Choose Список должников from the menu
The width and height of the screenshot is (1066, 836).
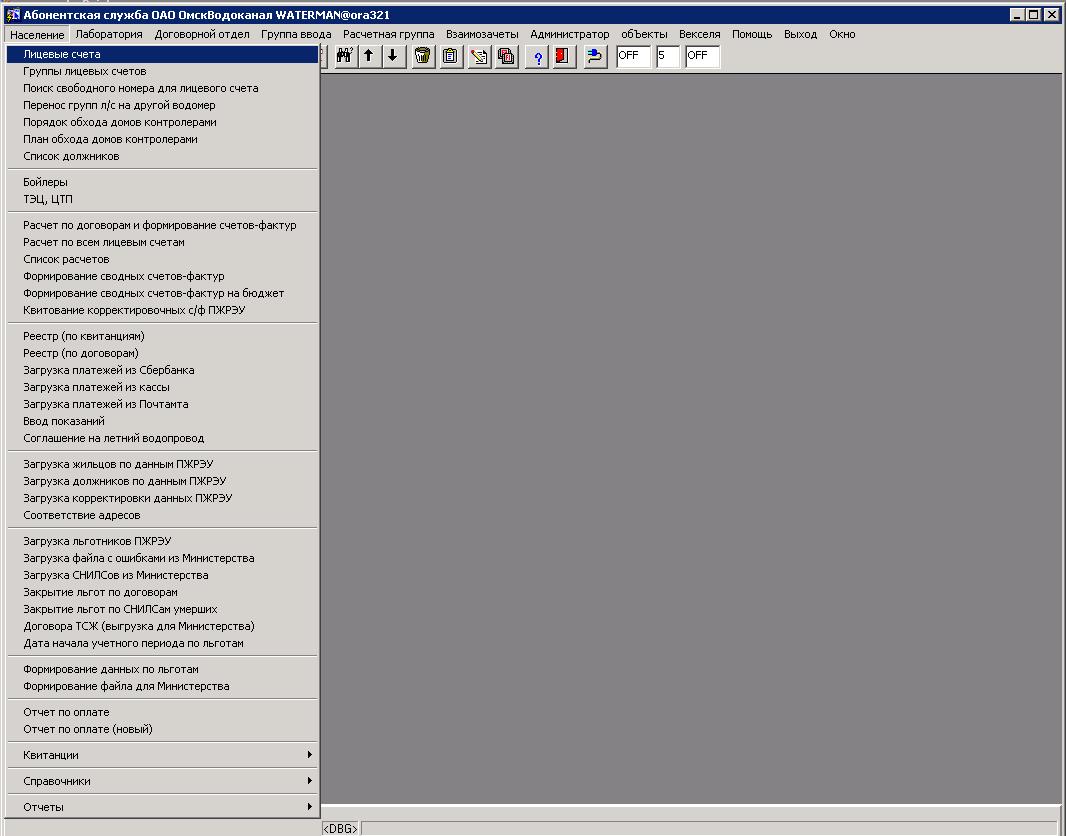coord(71,156)
